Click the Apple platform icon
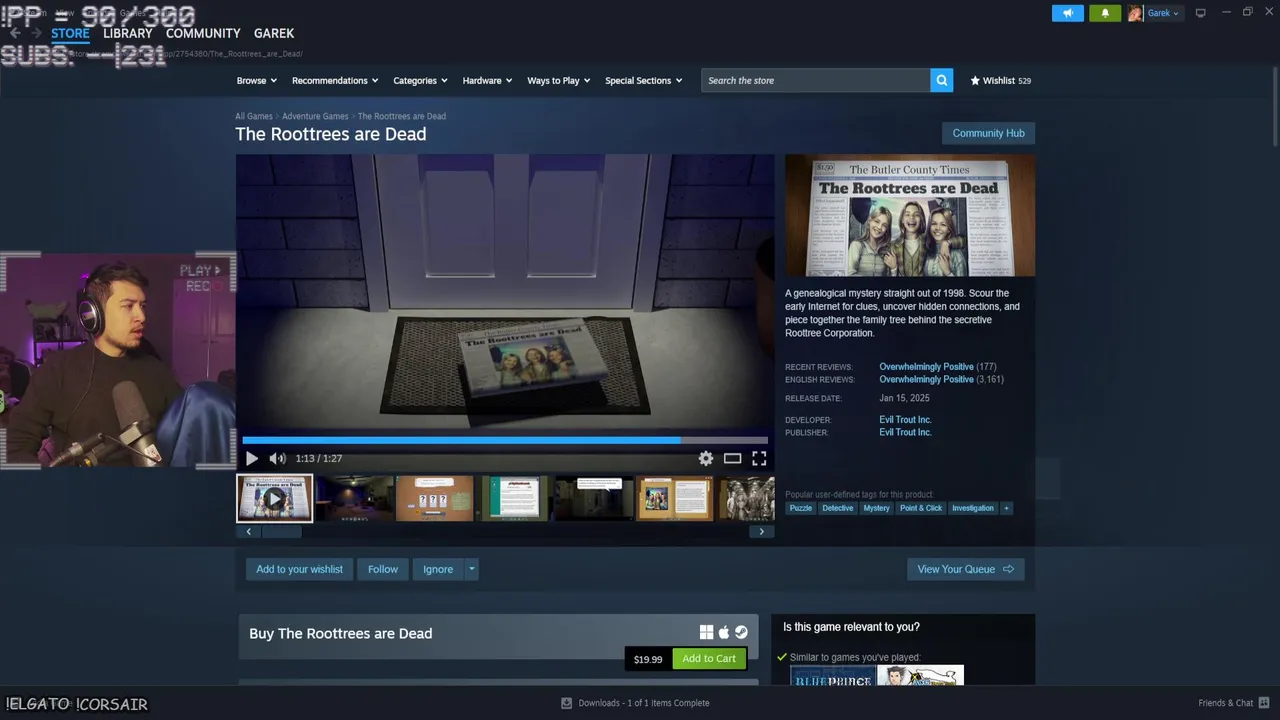Screen dimensions: 1280x720 pyautogui.click(x=724, y=632)
